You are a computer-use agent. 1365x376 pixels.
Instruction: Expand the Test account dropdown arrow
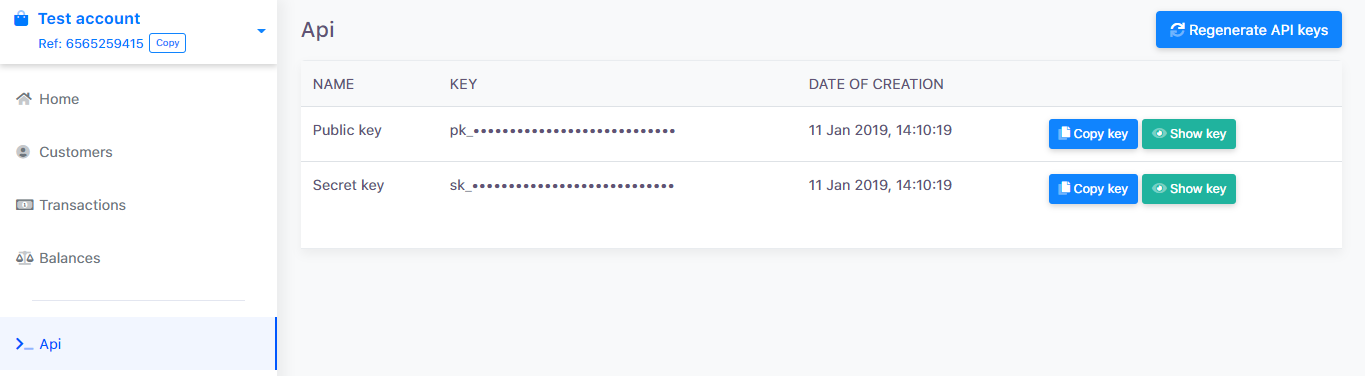pyautogui.click(x=261, y=31)
